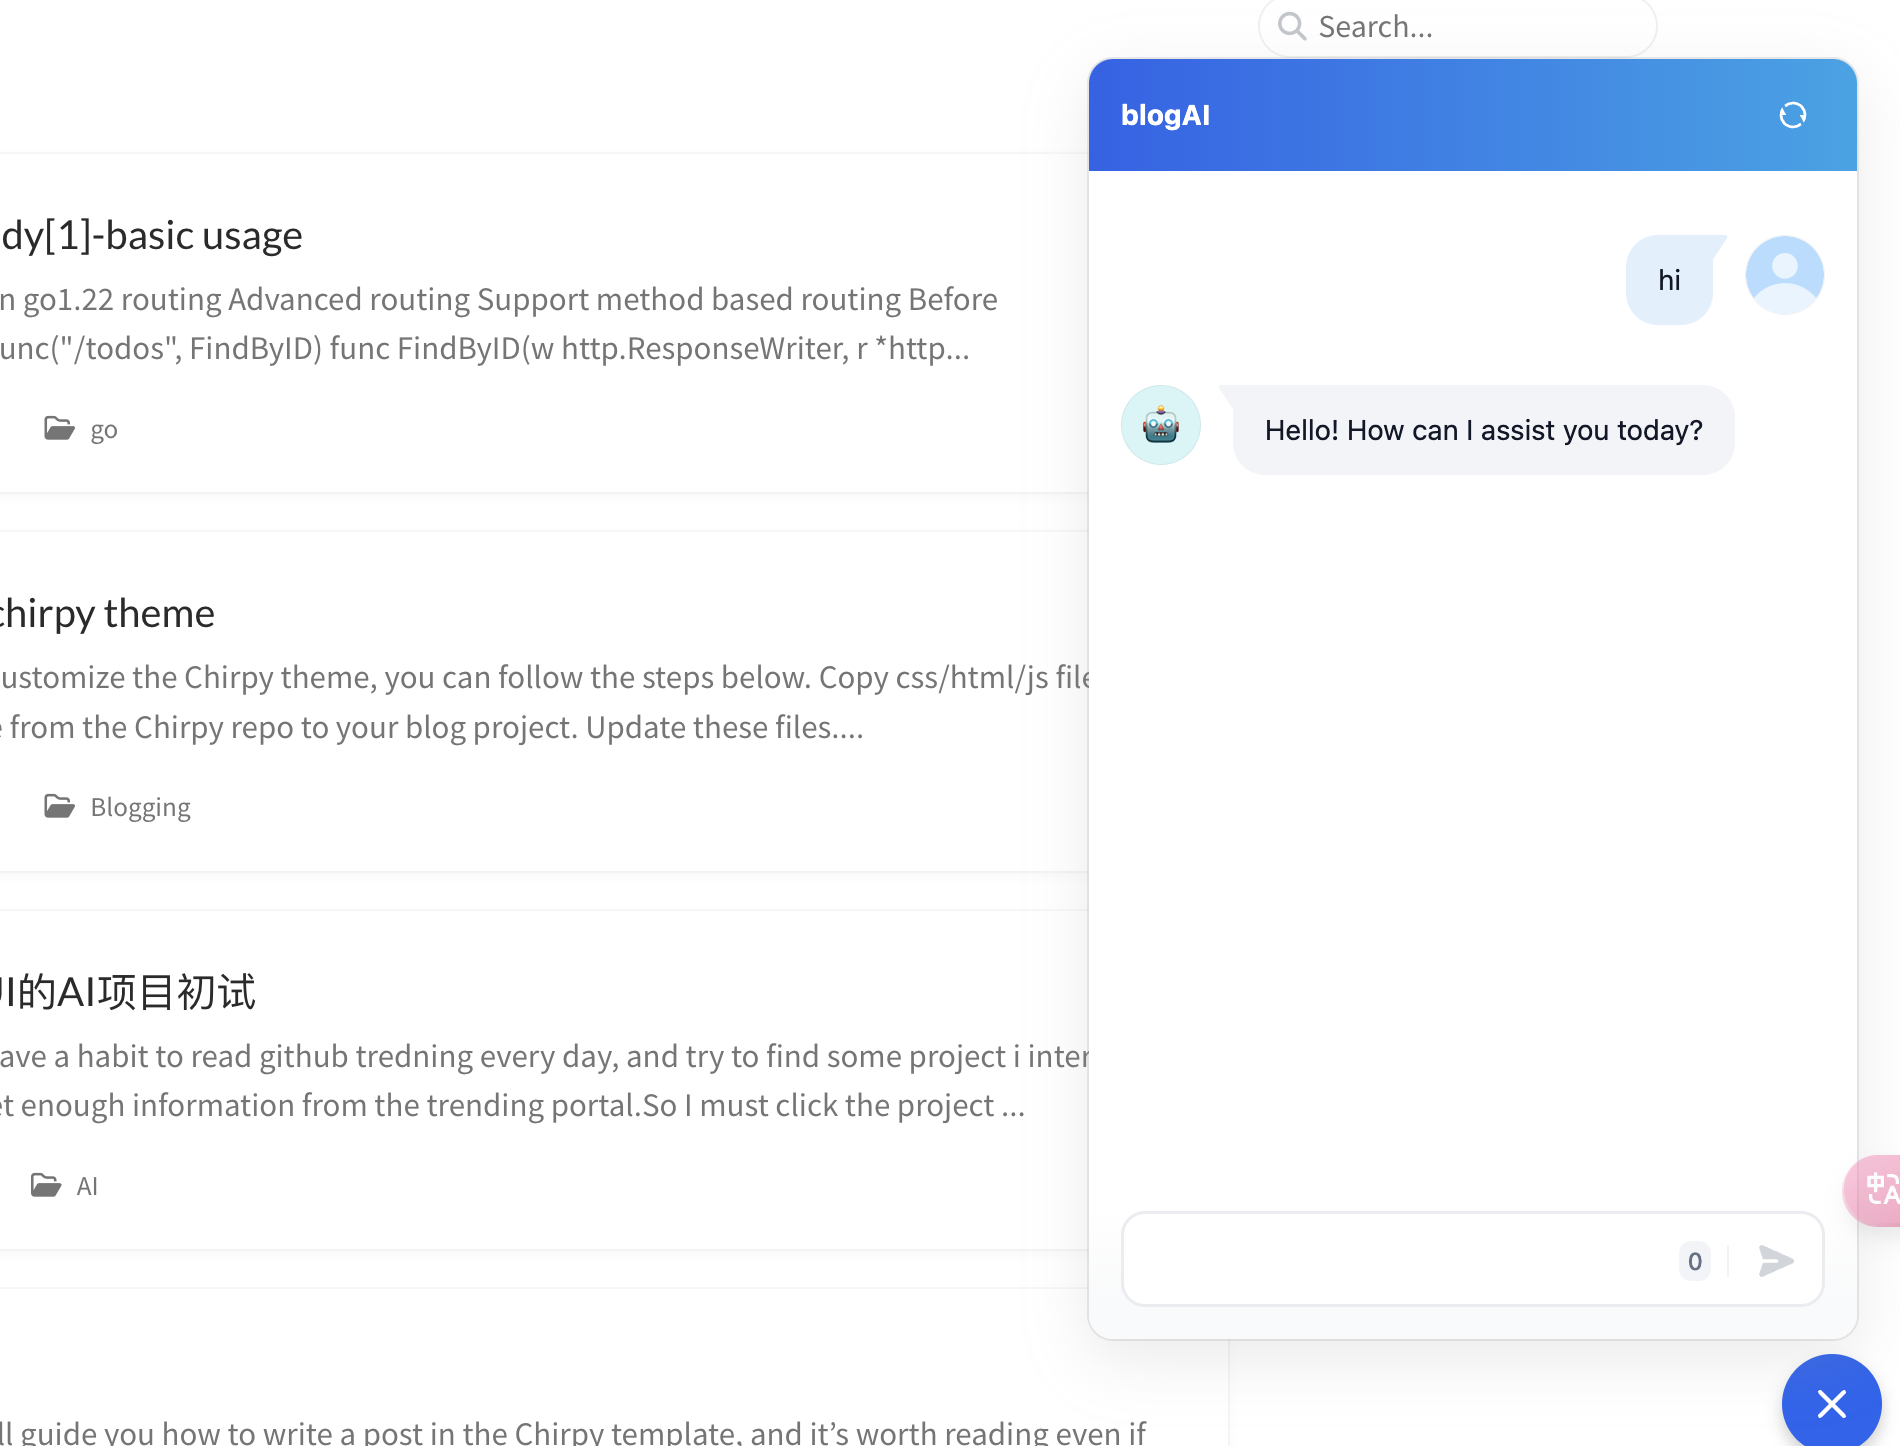Viewport: 1900px width, 1446px height.
Task: Click the refresh chat icon in blogAI header
Action: (1792, 115)
